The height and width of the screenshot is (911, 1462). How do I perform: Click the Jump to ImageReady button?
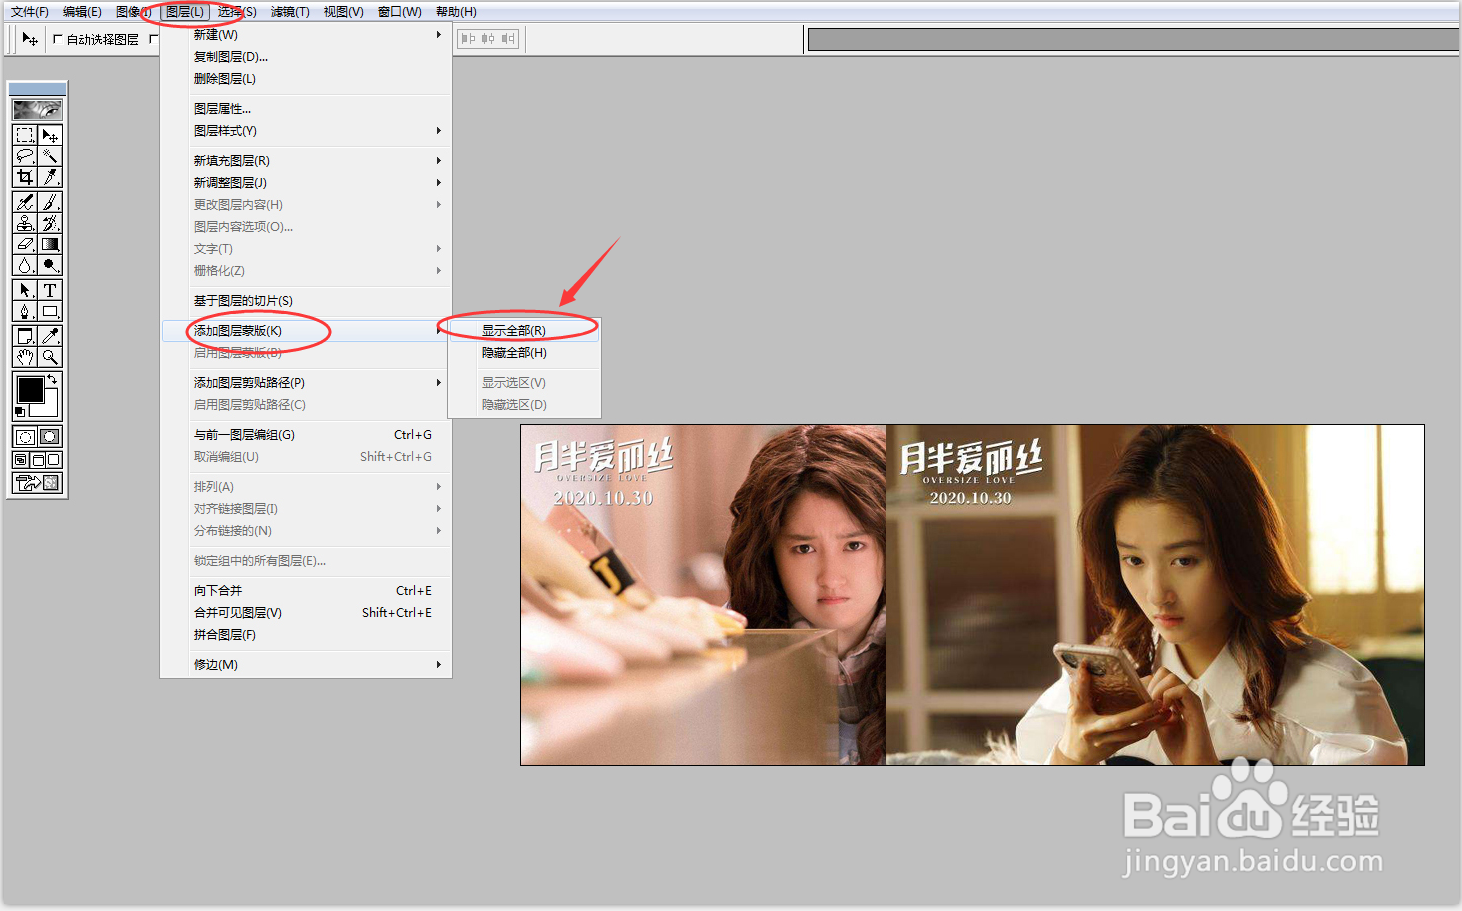(37, 483)
